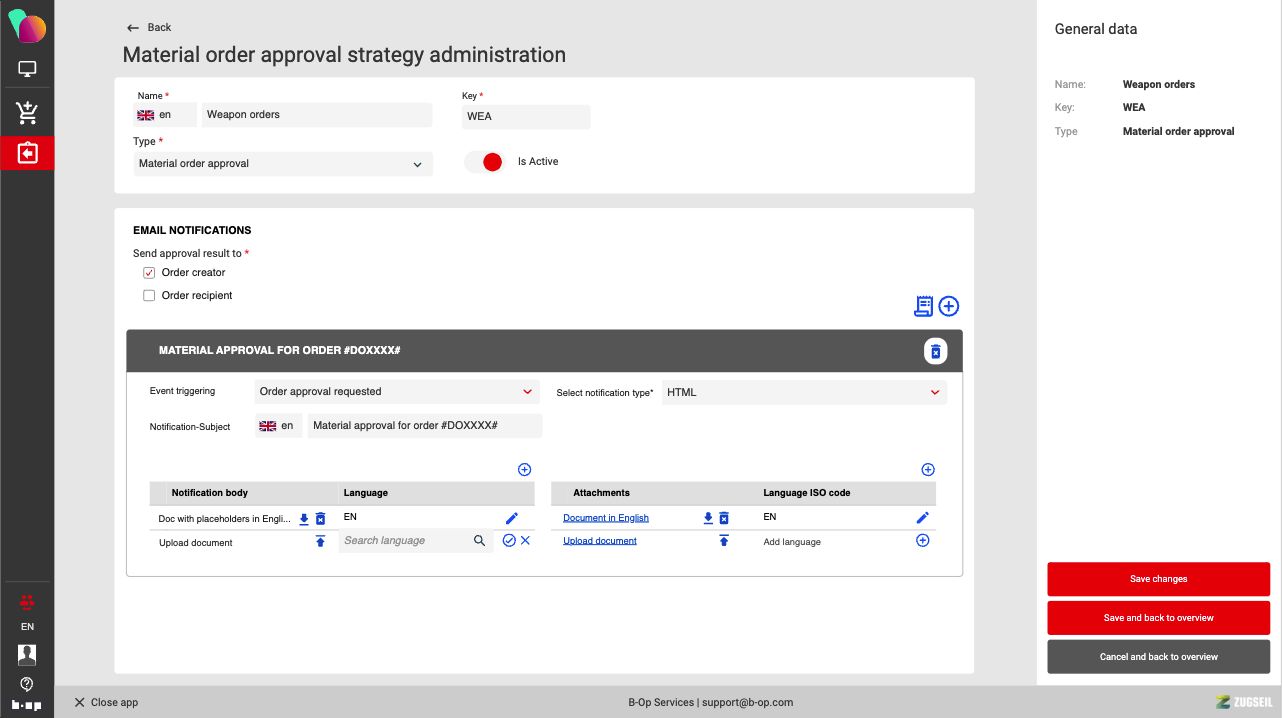The width and height of the screenshot is (1282, 718).
Task: Edit the EN attachment language with pencil
Action: point(922,518)
